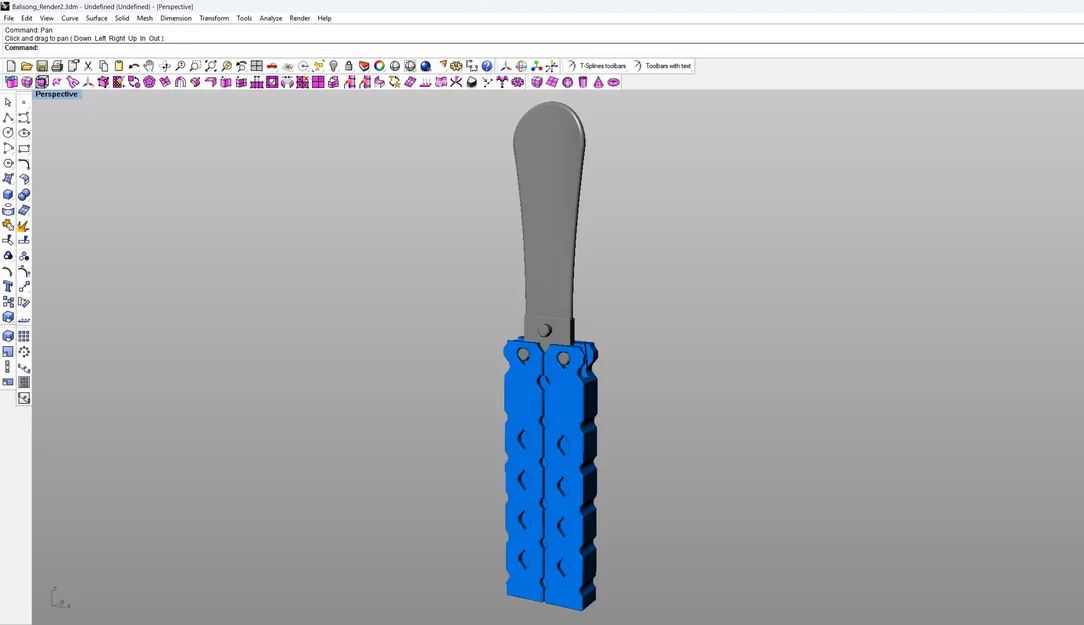
Task: Select the Explode tool in sidebar
Action: [24, 225]
